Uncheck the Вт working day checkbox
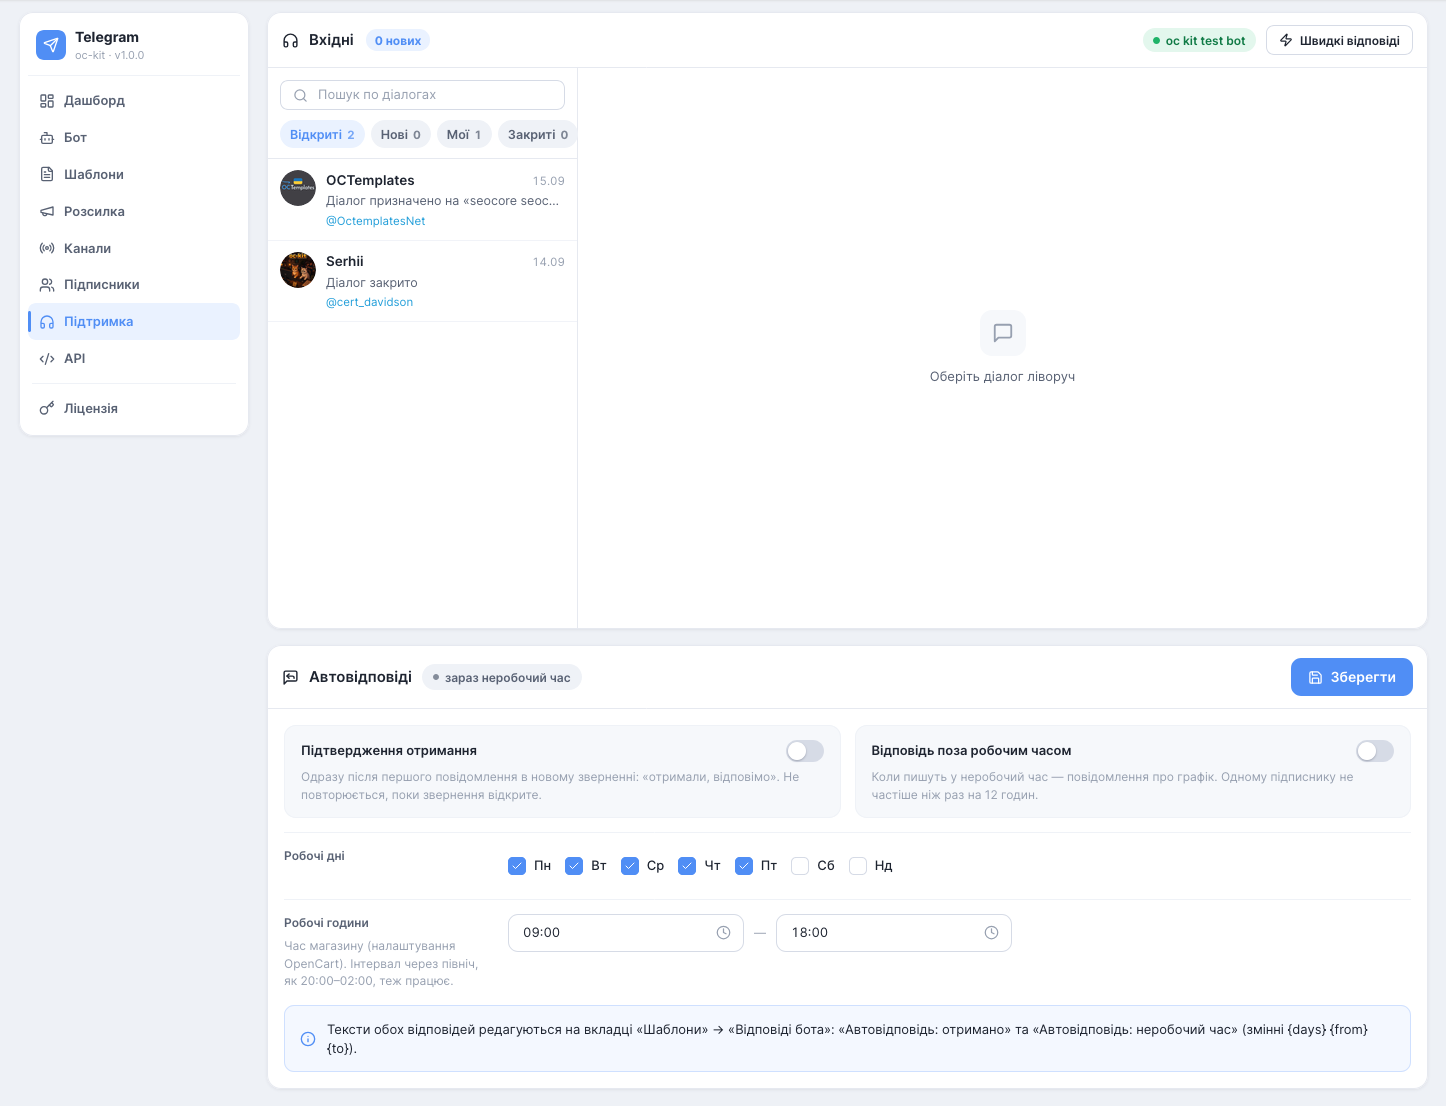1446x1106 pixels. pos(574,866)
